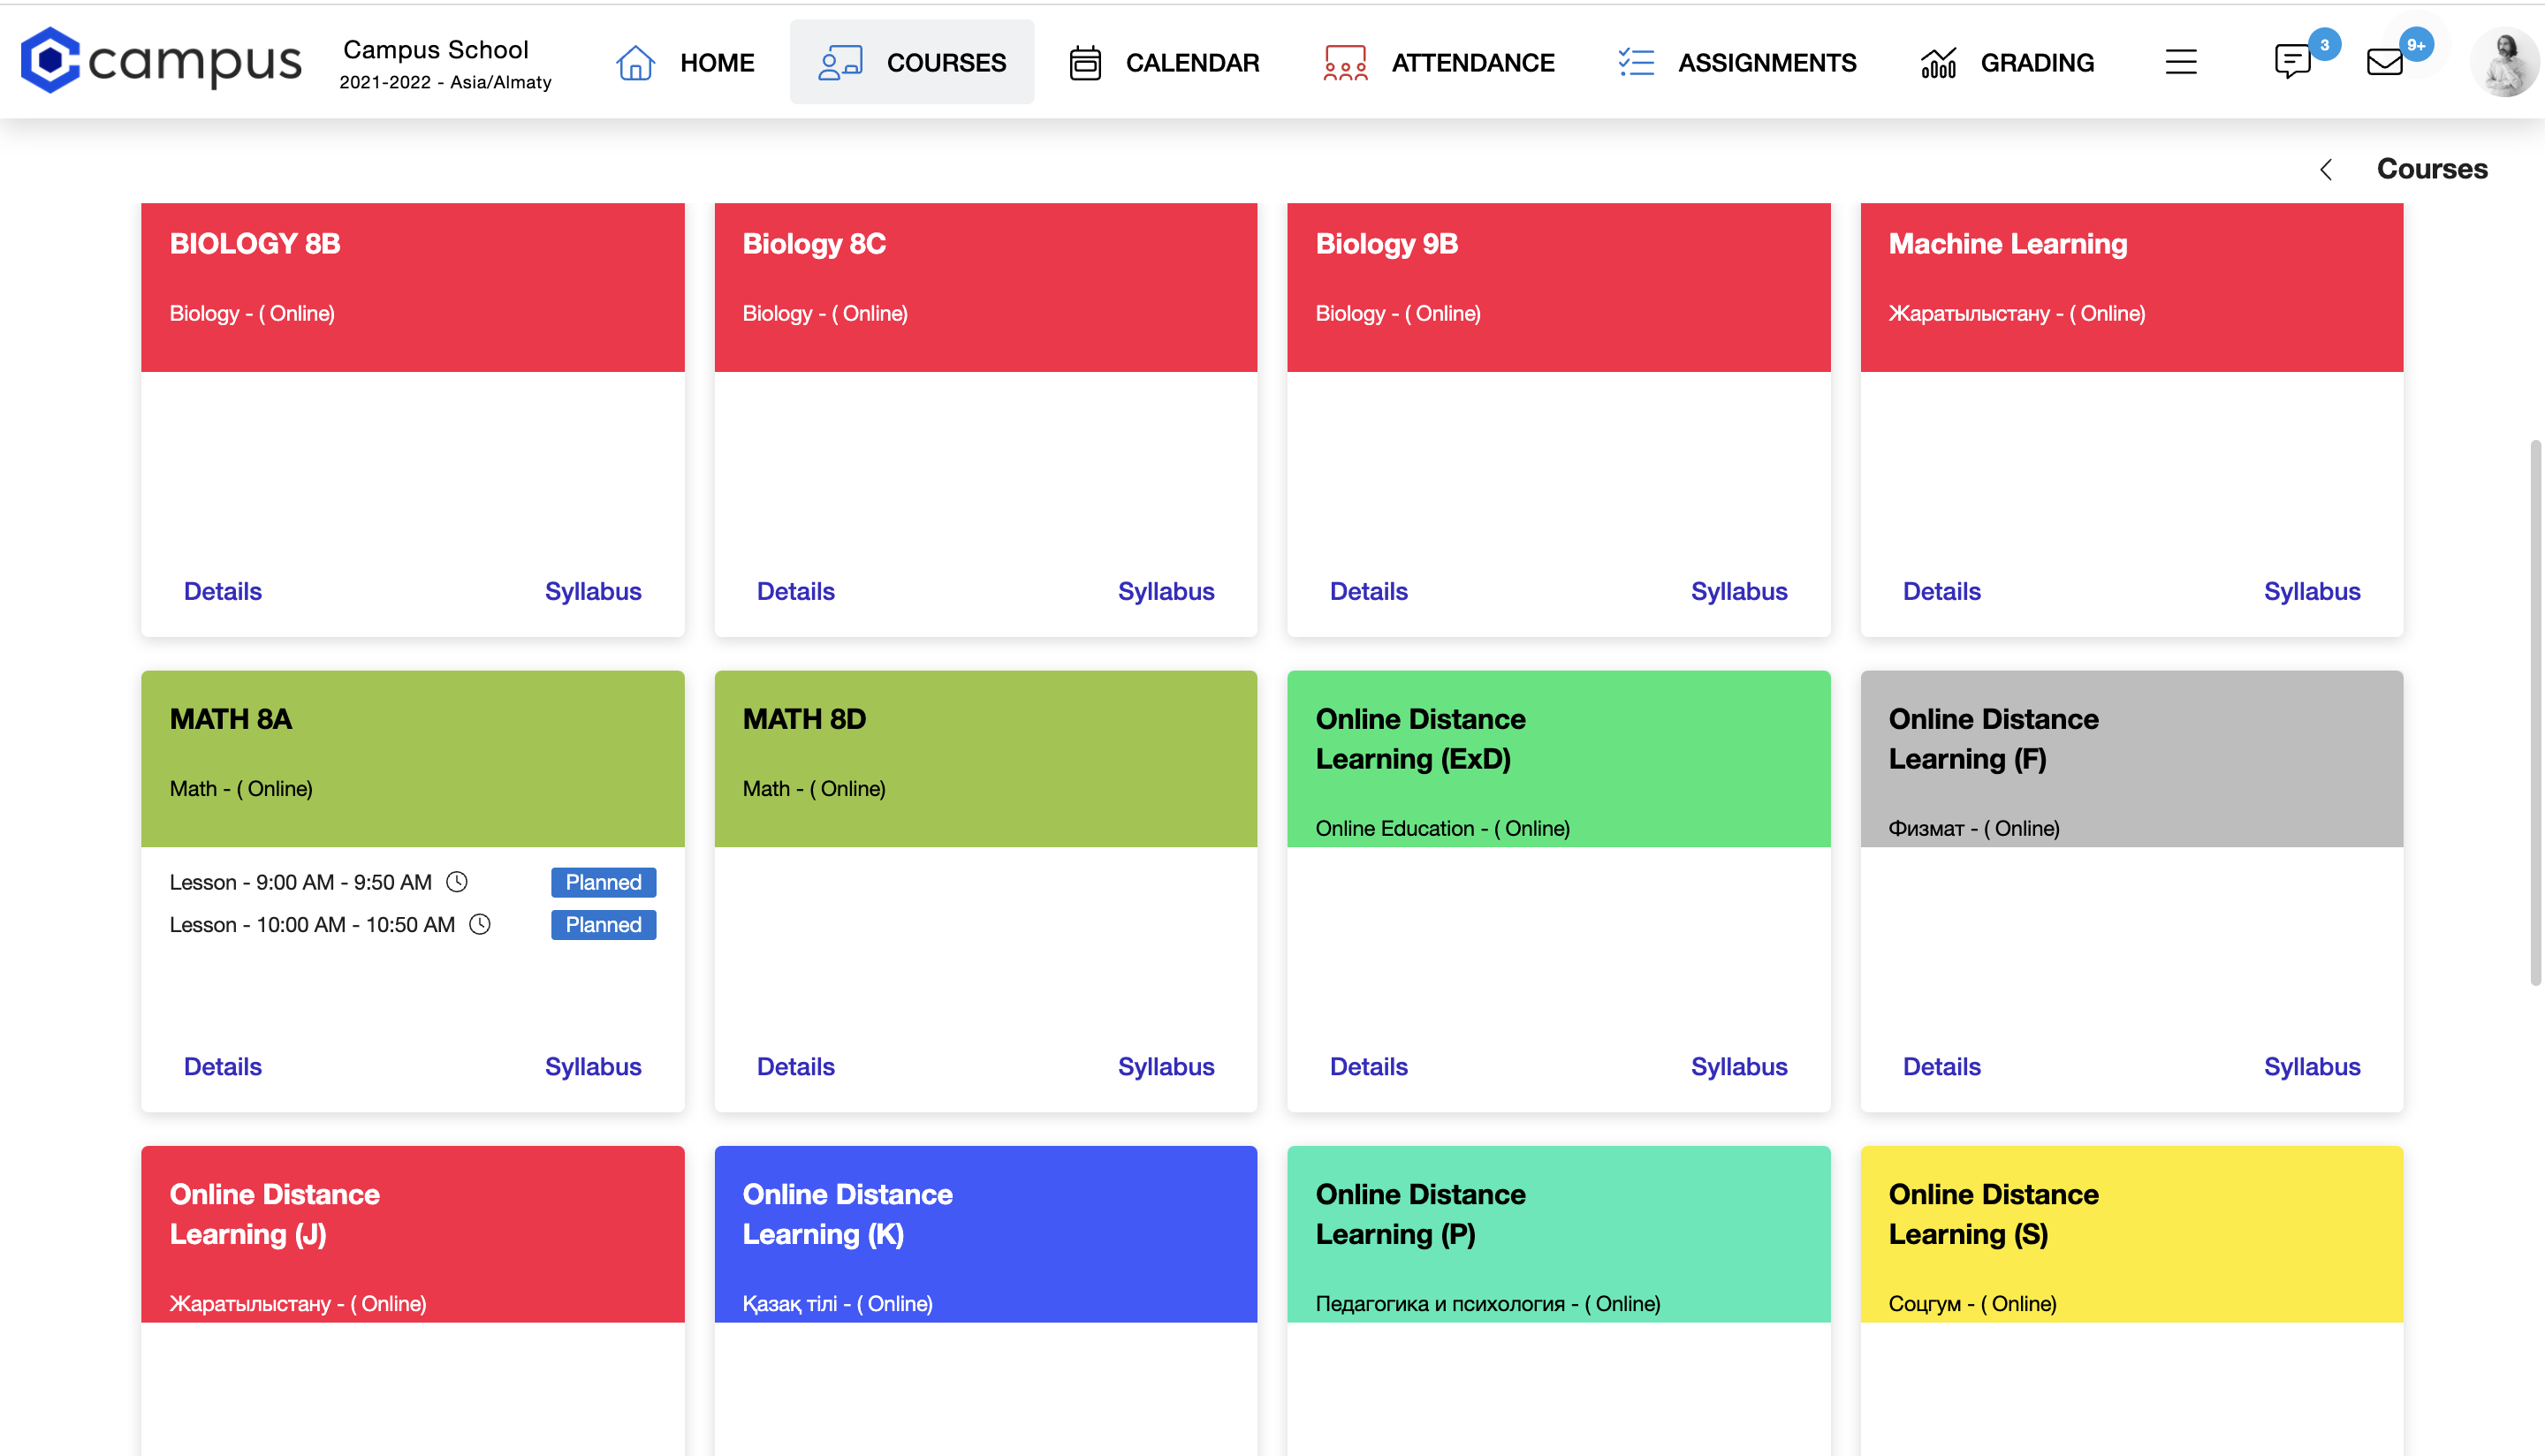
Task: Click the Campus logo icon
Action: click(50, 62)
